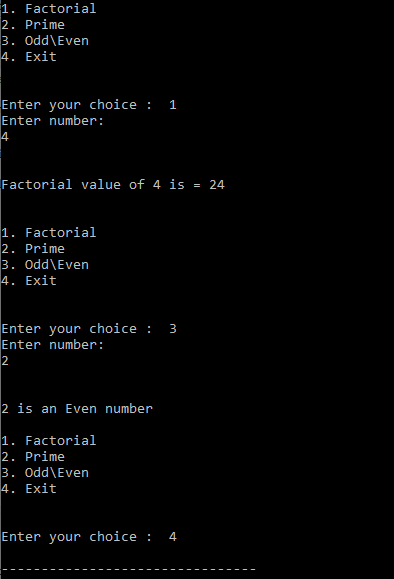Click 'Enter your choice : 3' line
This screenshot has height=579, width=394.
point(89,329)
